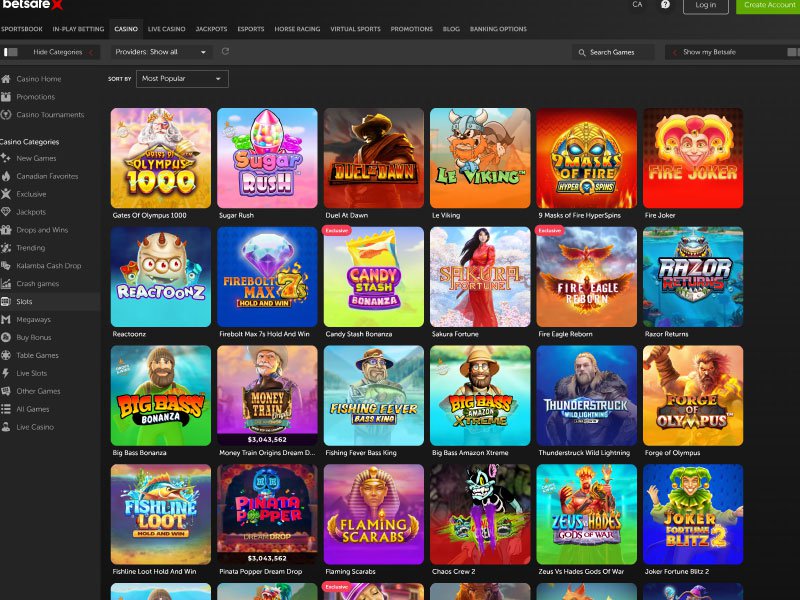The width and height of the screenshot is (800, 600).
Task: Open the Razor Returns game tile
Action: [693, 277]
